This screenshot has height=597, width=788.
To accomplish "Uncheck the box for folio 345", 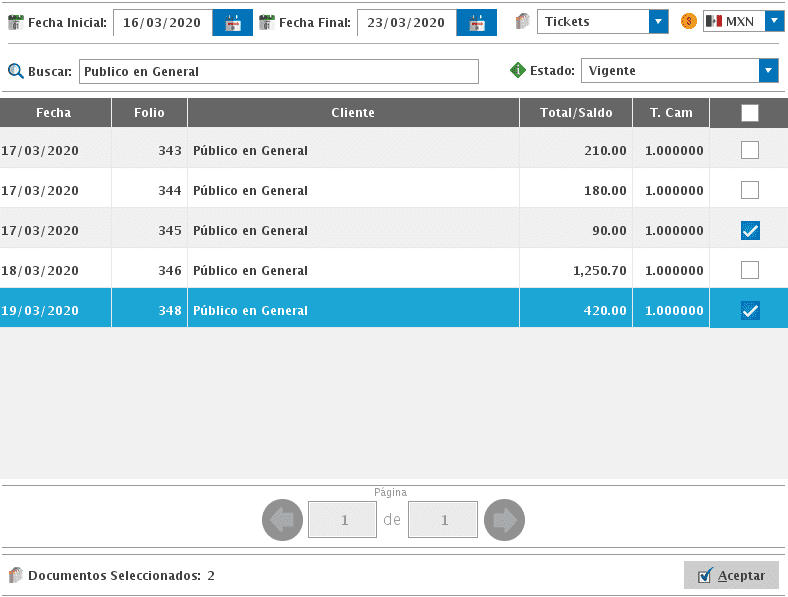I will (749, 231).
